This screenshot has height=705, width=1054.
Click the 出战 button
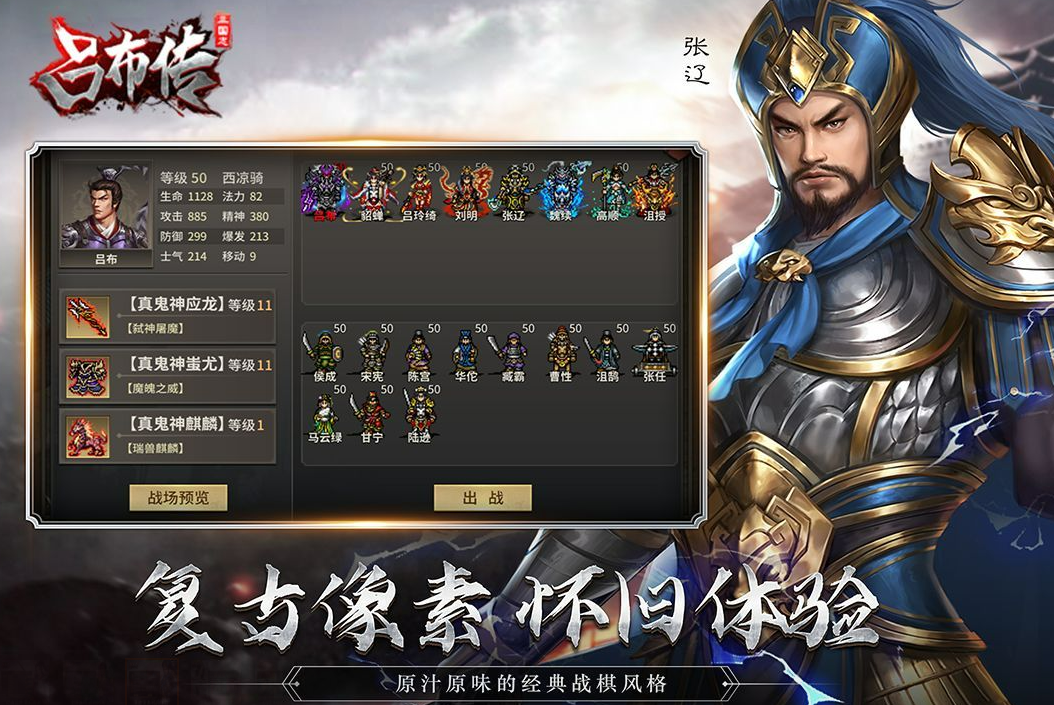pos(483,498)
